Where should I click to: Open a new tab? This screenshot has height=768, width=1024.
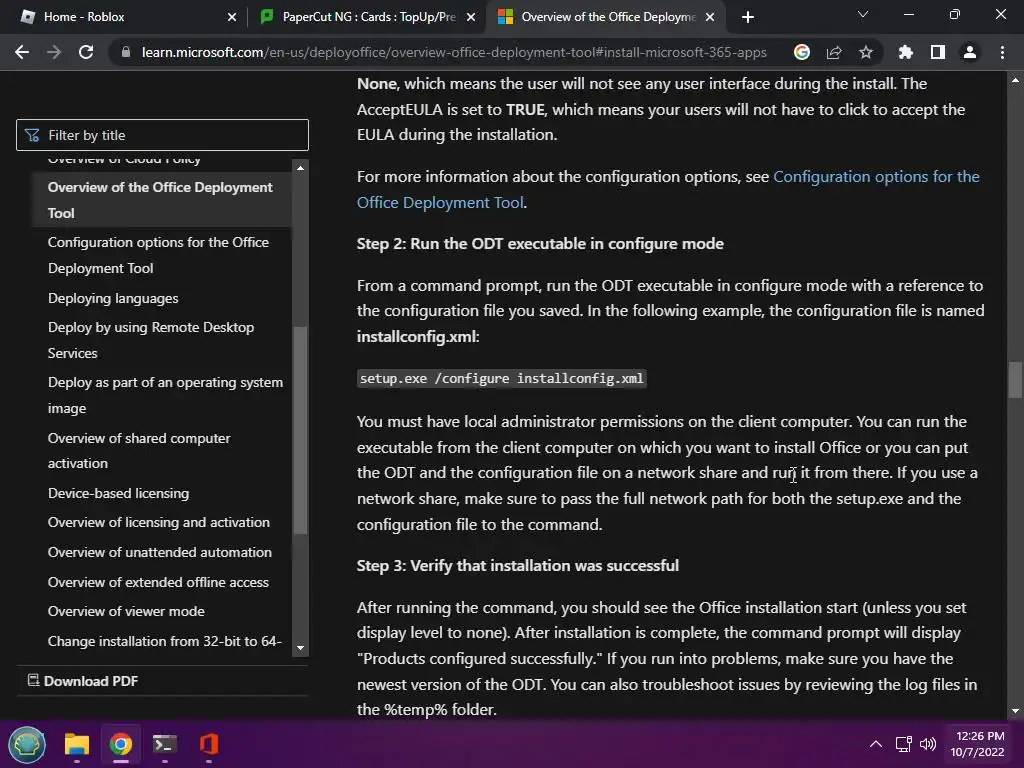coord(748,17)
